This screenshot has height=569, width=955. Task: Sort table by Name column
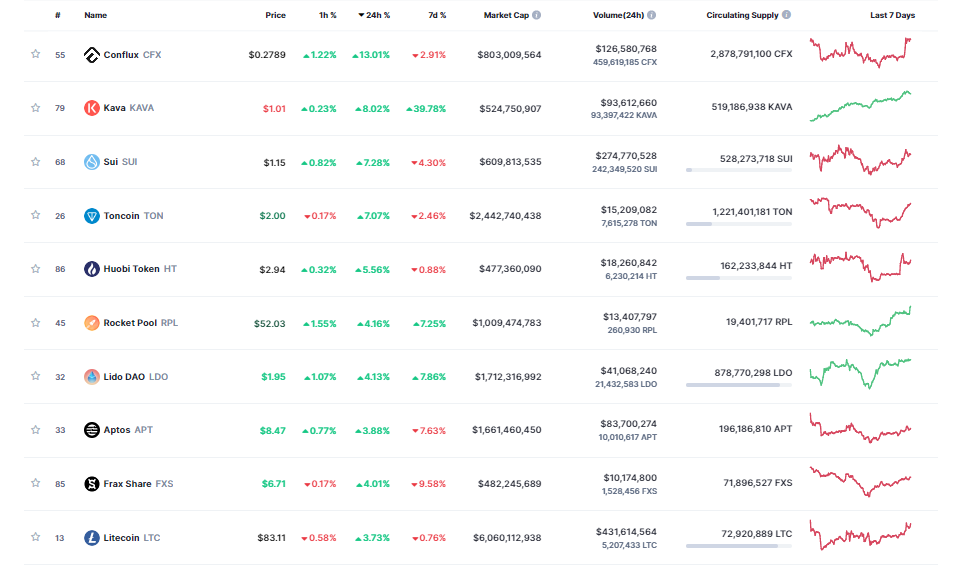(96, 15)
